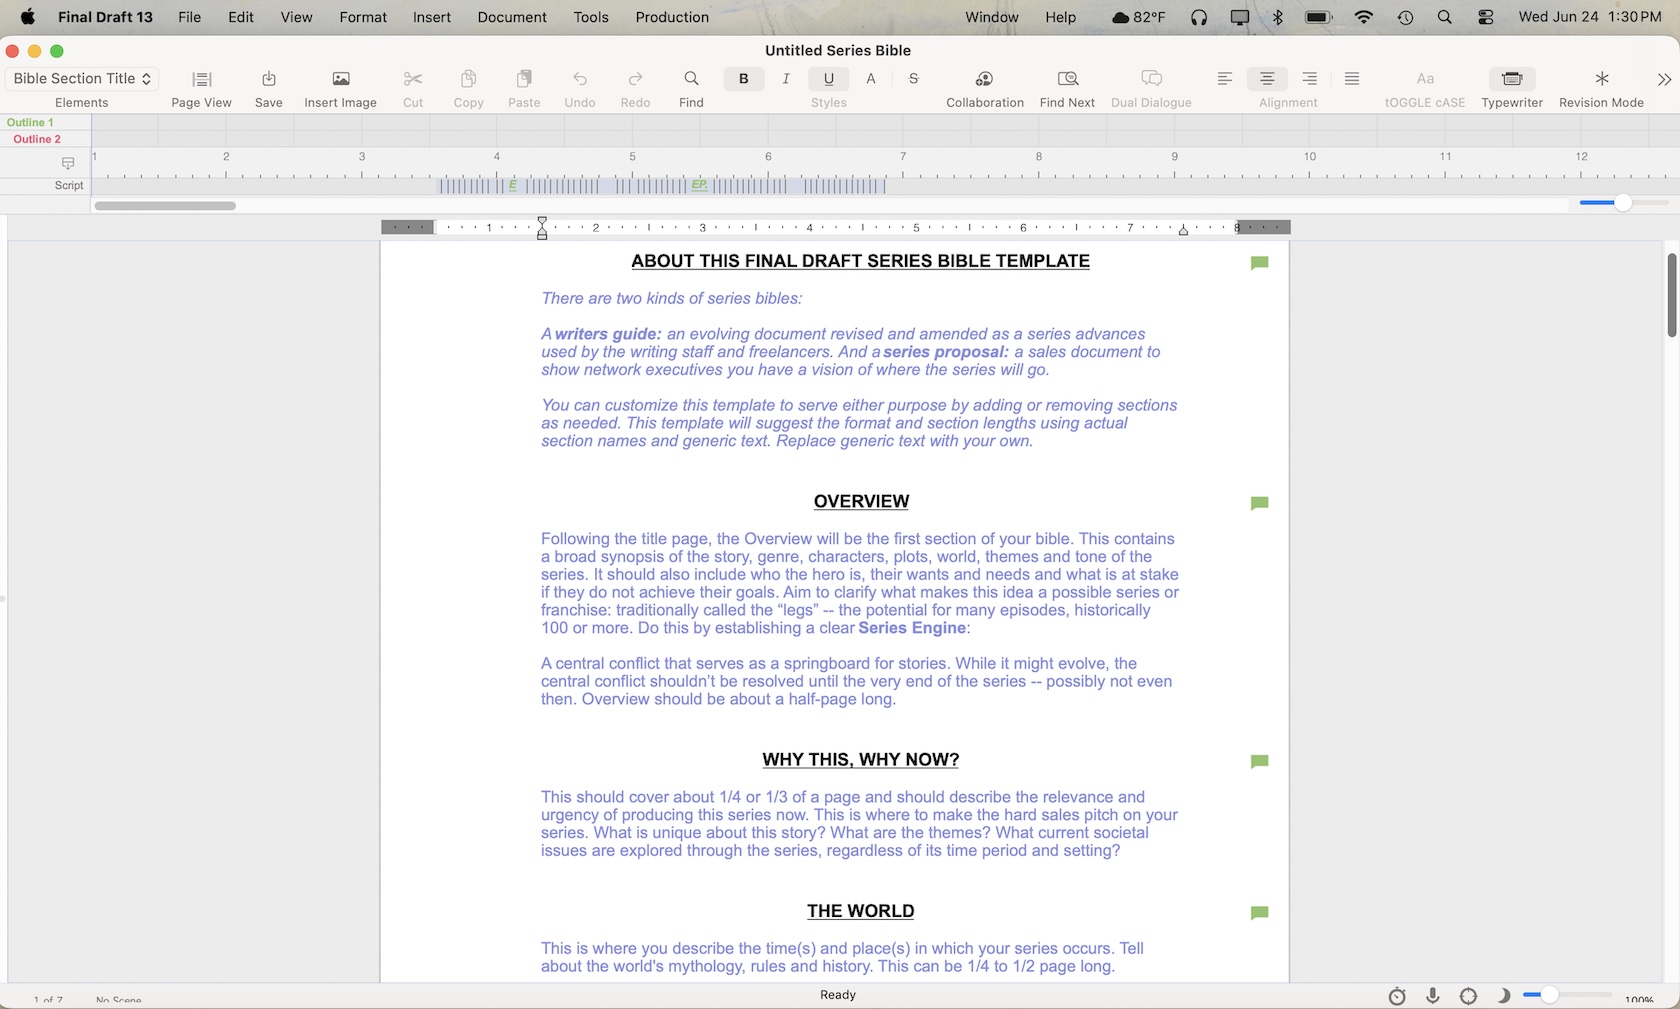Set alignment to justified
Screen dimensions: 1680x1009
(1352, 79)
